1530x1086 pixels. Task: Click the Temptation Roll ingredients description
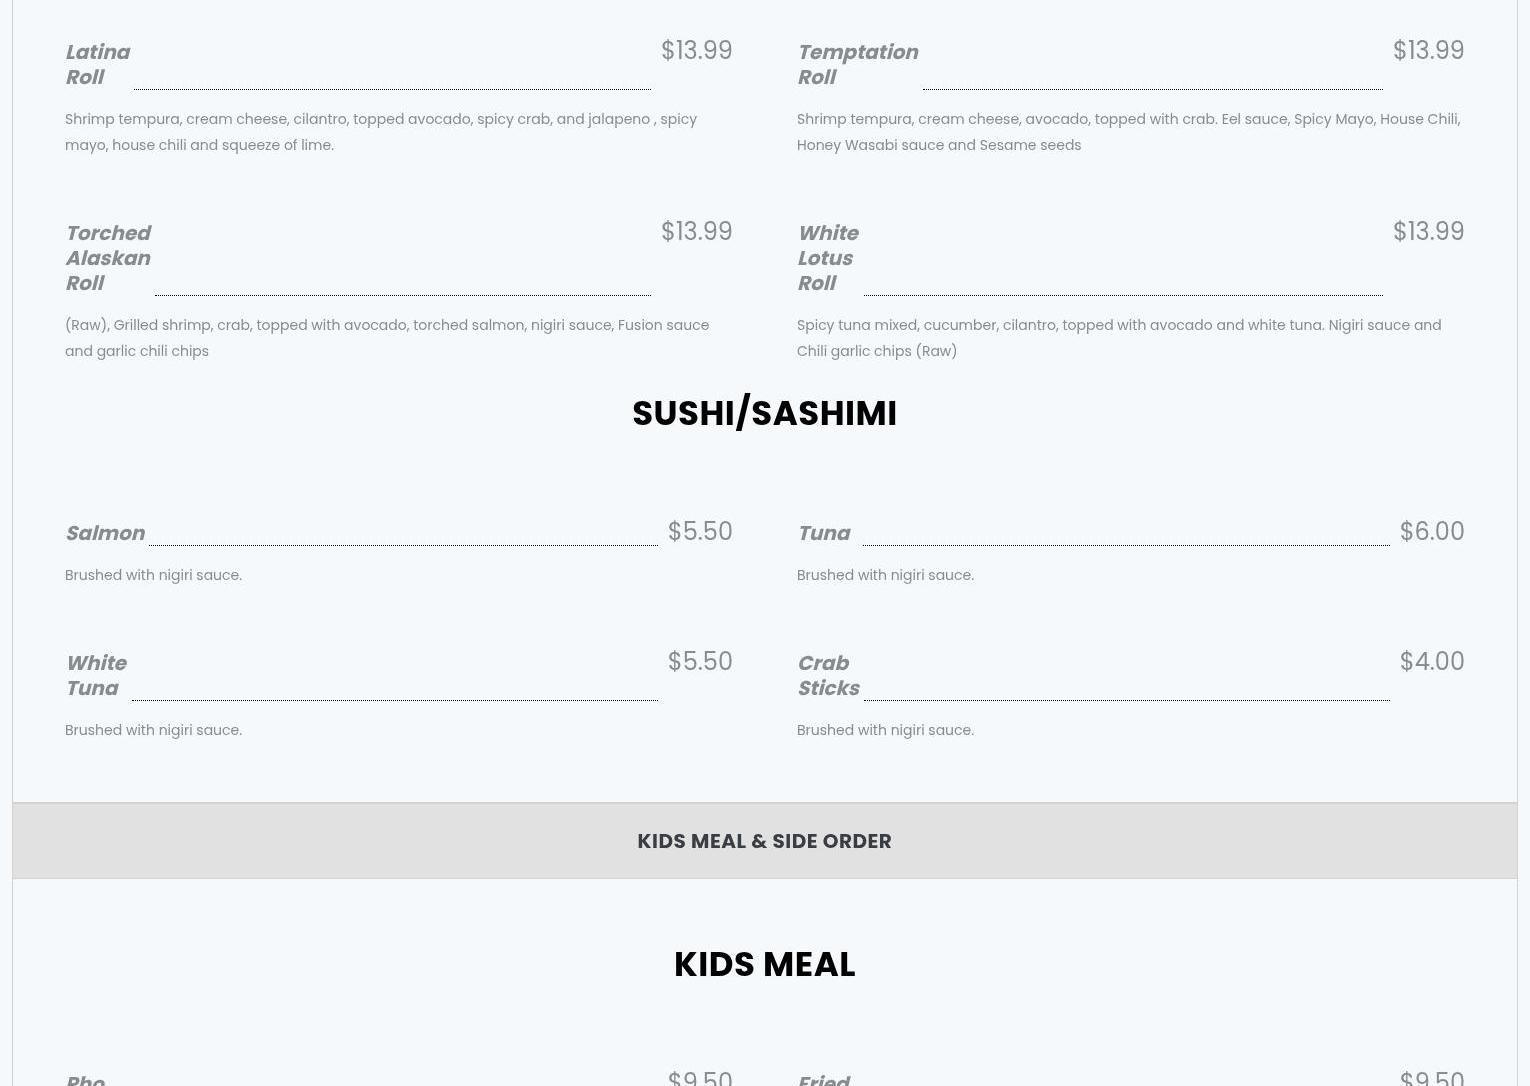tap(1128, 132)
